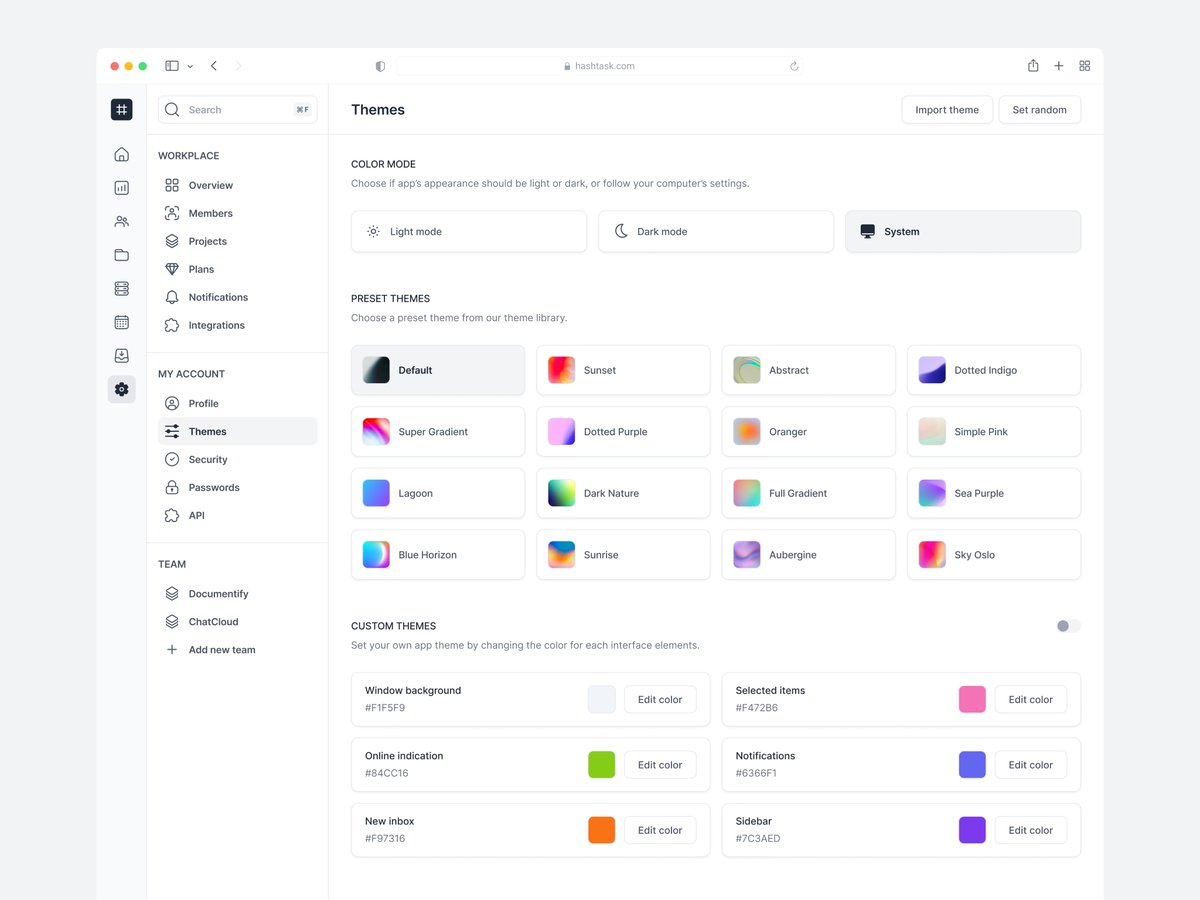Open a new tab with plus icon
The image size is (1200, 900).
coord(1059,66)
